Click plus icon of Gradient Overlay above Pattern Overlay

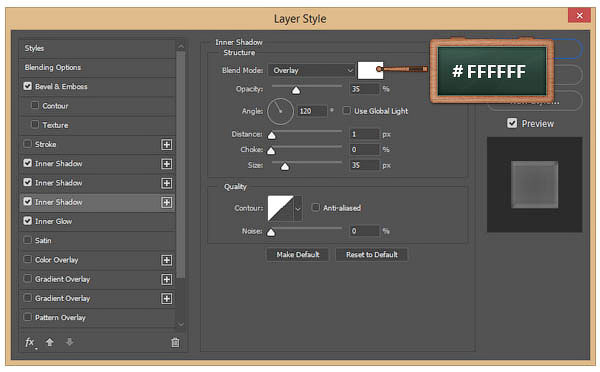tap(166, 299)
